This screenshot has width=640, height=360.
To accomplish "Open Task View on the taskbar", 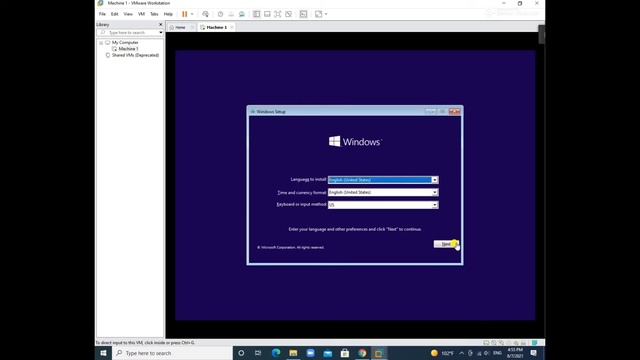I will click(258, 353).
